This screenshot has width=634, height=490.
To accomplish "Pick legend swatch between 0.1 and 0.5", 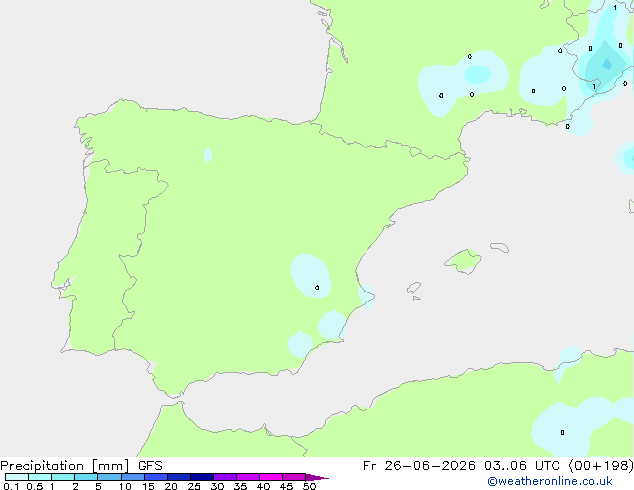I will (x=17, y=477).
